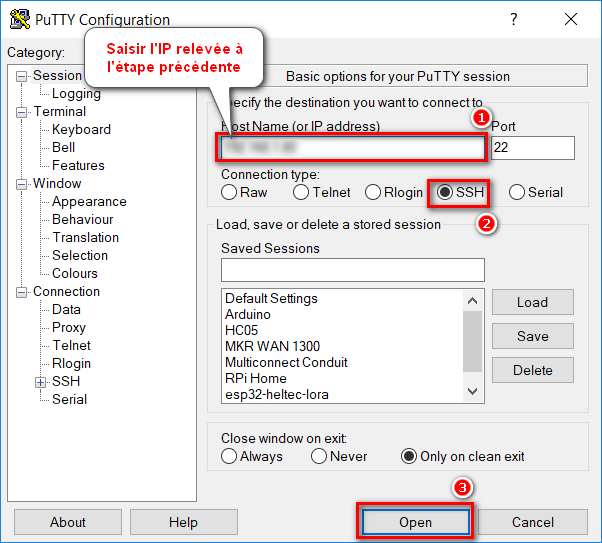Collapse the Window tree node

[x=22, y=184]
